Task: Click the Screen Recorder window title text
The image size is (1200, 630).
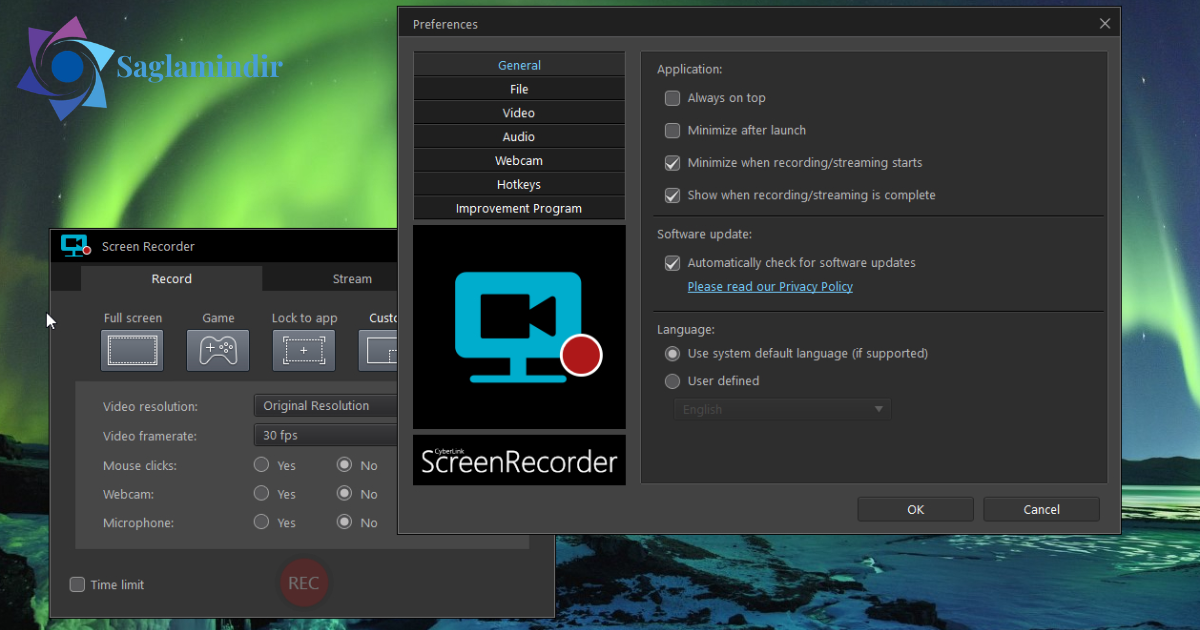Action: click(x=148, y=247)
